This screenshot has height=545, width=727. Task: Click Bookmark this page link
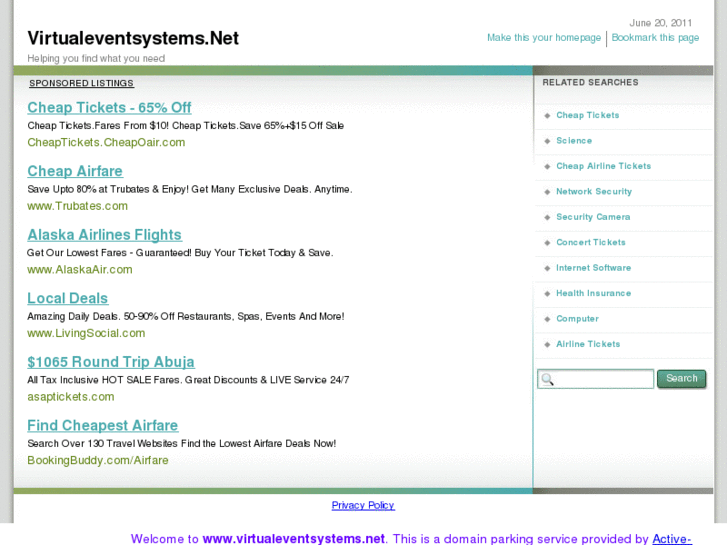(655, 38)
